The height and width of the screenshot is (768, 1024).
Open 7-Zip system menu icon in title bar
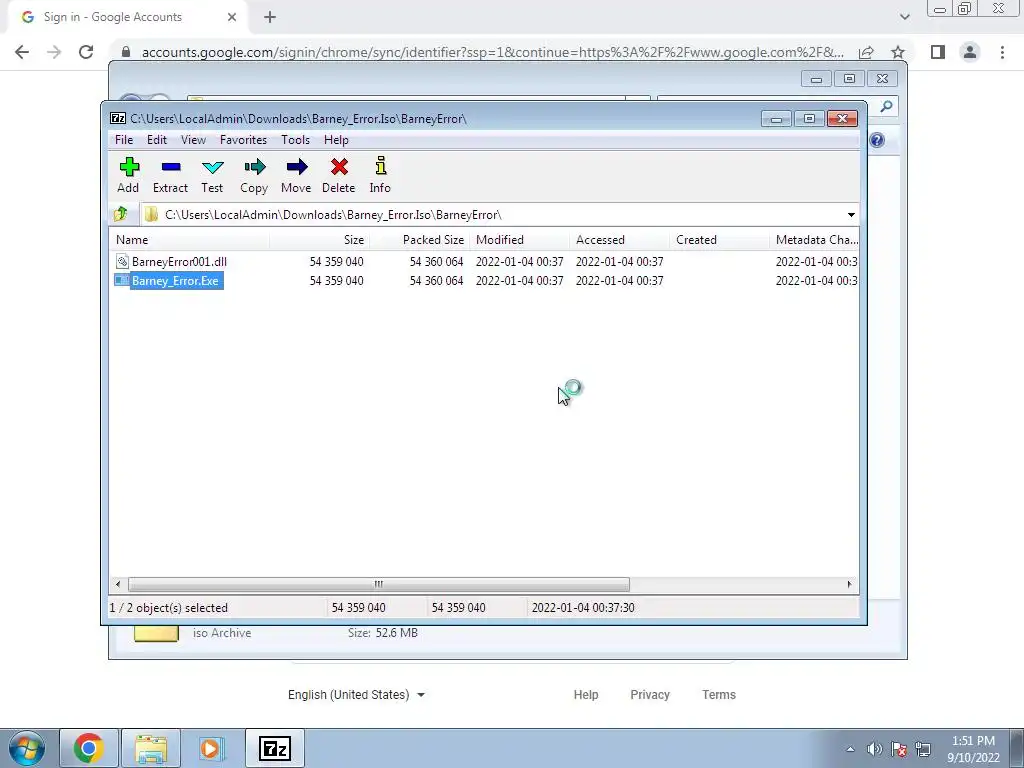(x=118, y=118)
